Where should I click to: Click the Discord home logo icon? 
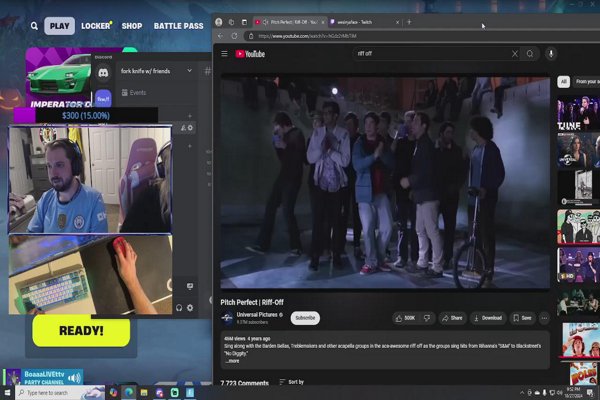click(x=103, y=73)
